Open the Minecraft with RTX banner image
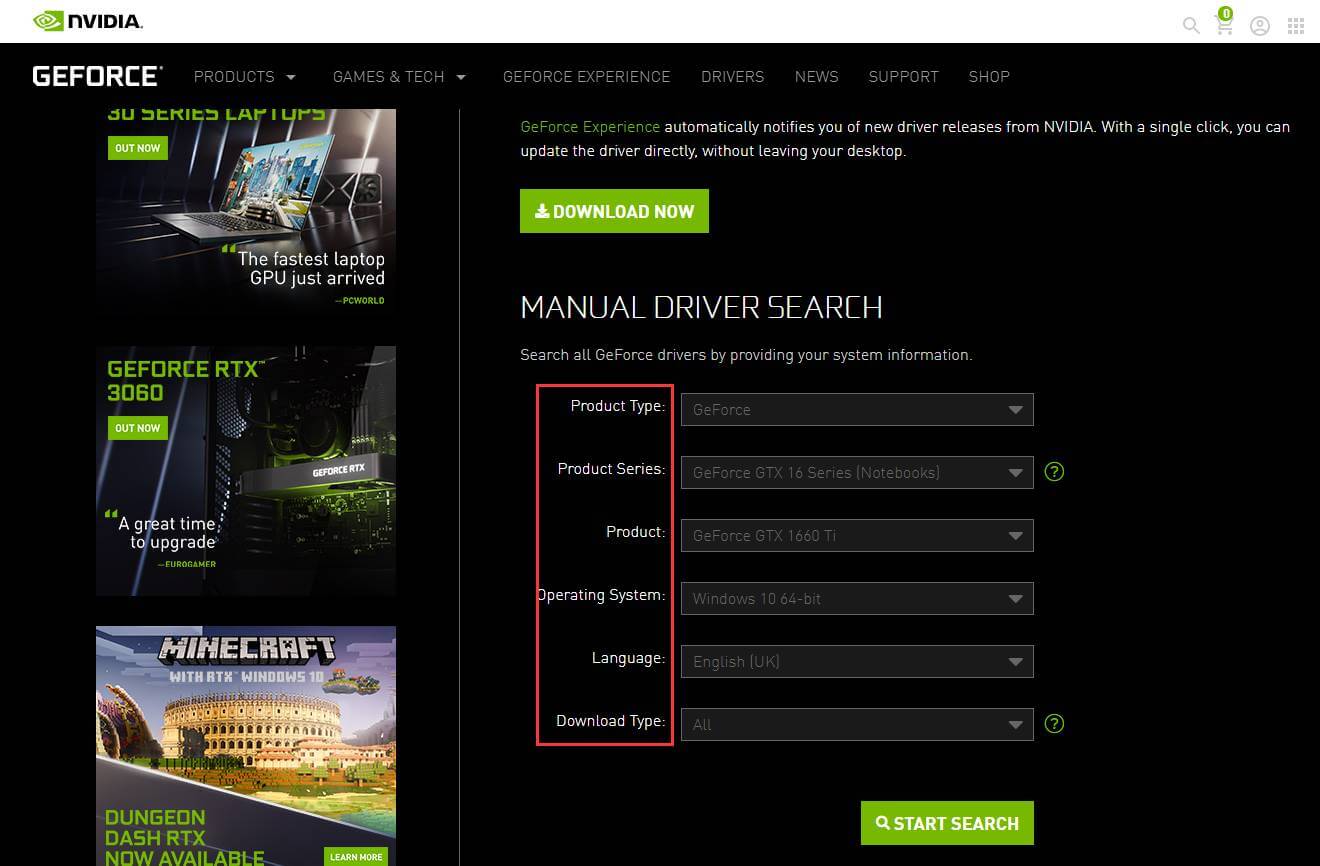The height and width of the screenshot is (866, 1320). [x=246, y=746]
